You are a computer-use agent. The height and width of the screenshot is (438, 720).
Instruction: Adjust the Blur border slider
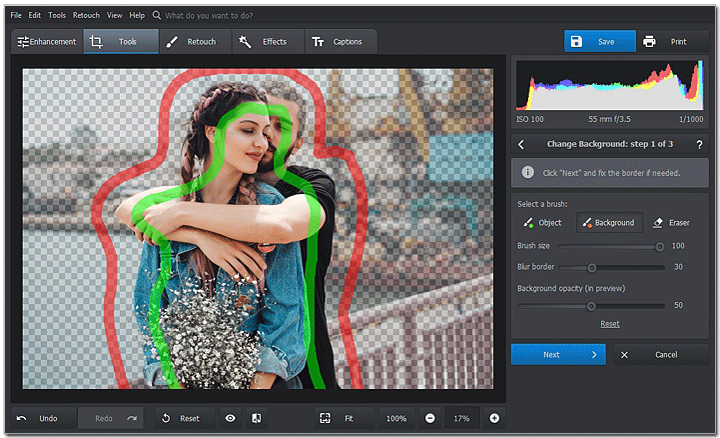coord(612,267)
